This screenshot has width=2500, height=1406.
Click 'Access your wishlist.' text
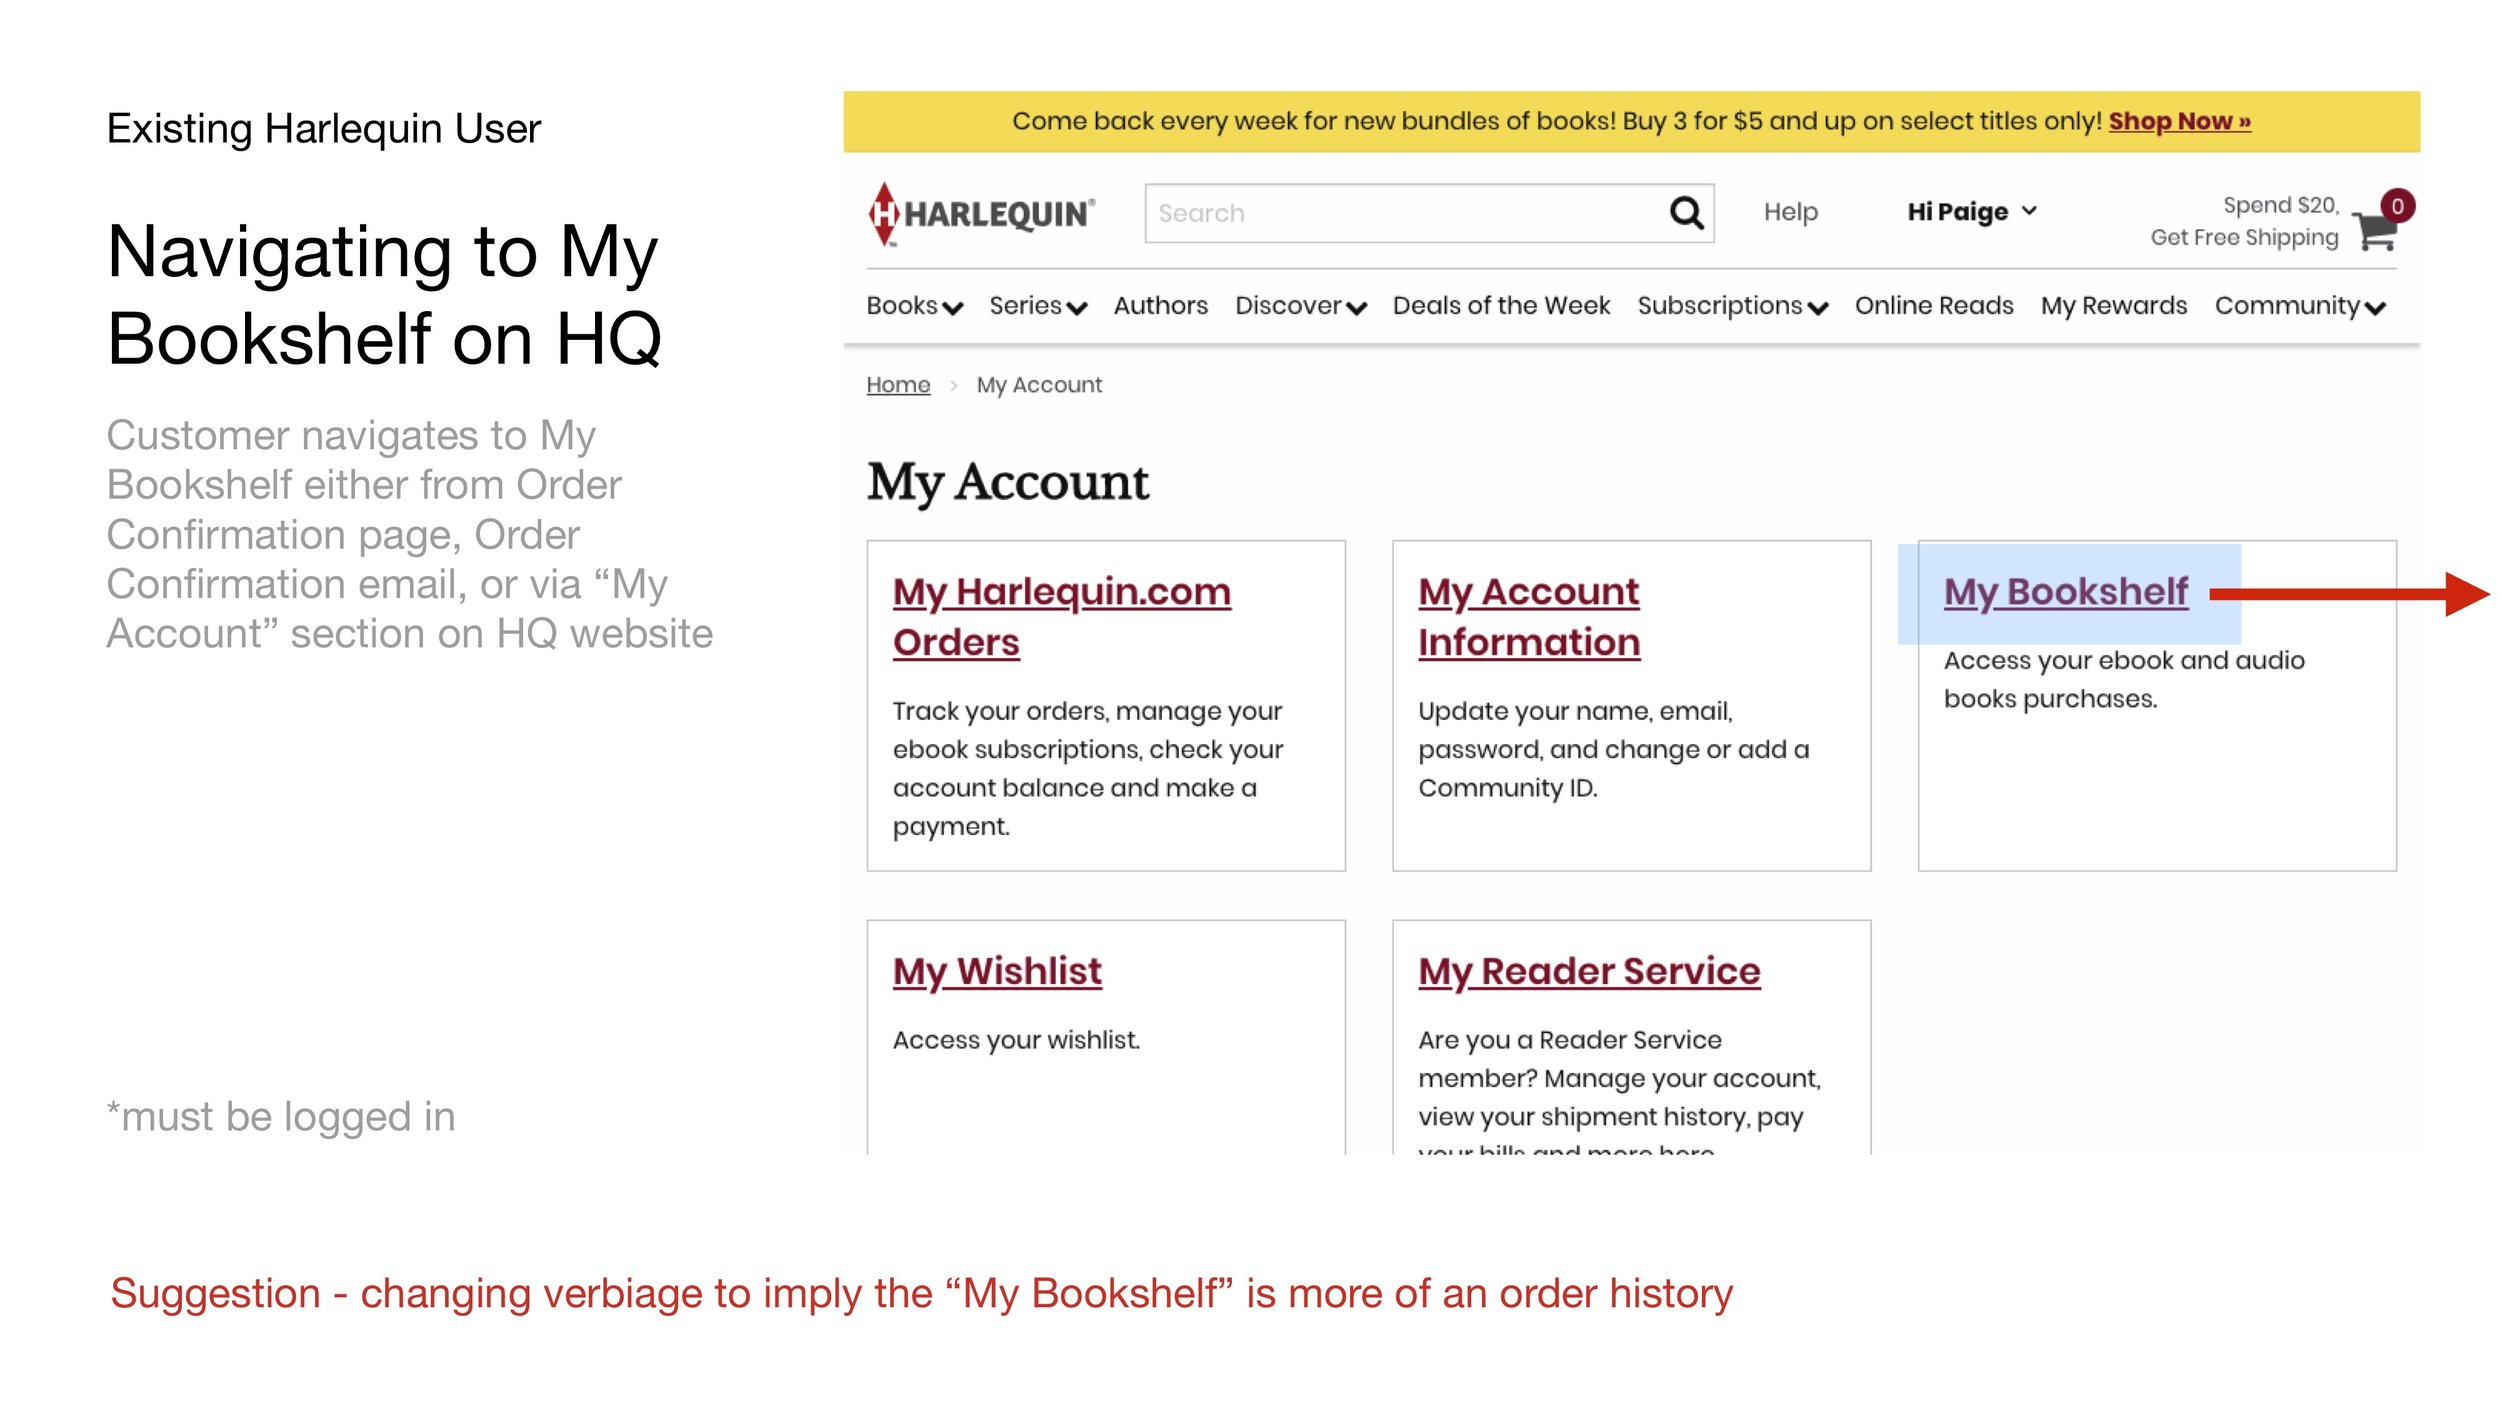1016,1041
